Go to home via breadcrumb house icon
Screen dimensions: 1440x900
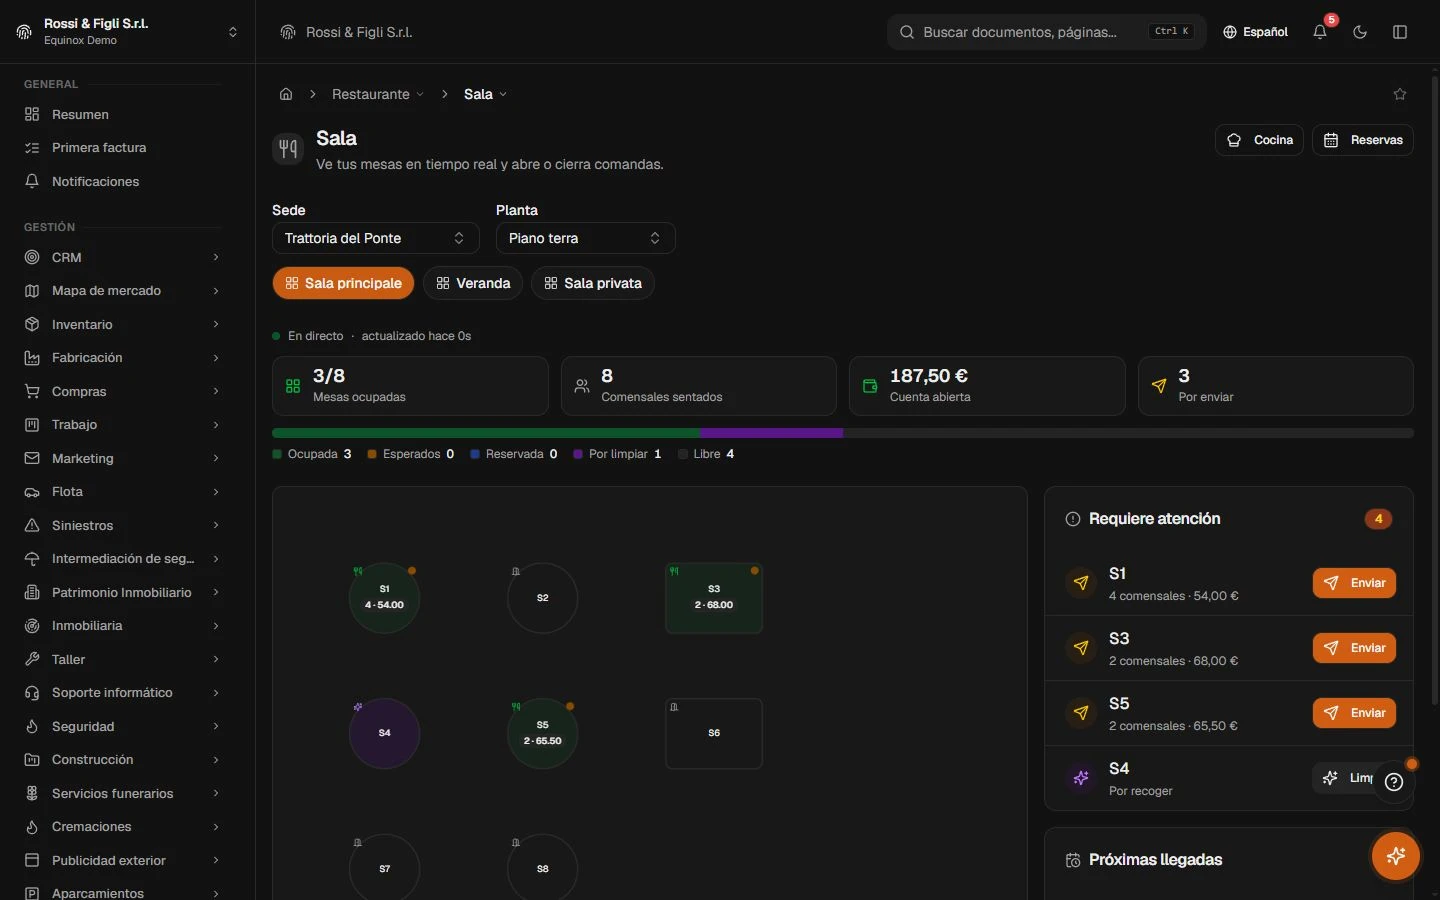(x=286, y=94)
